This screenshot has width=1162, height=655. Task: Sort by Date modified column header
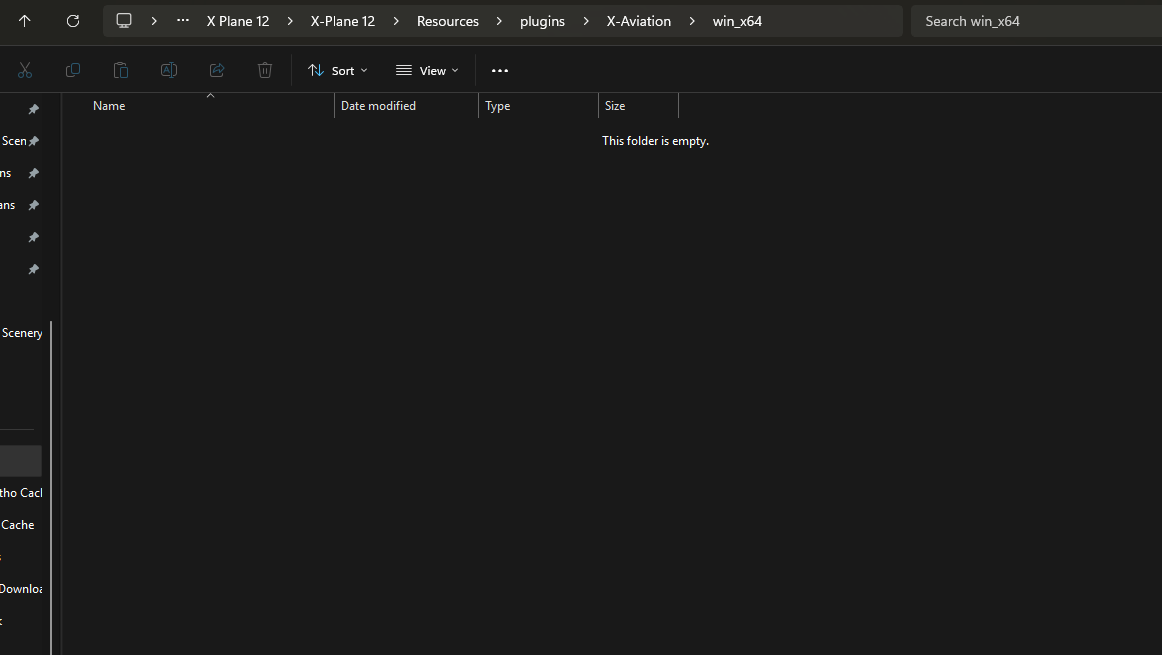coord(378,106)
